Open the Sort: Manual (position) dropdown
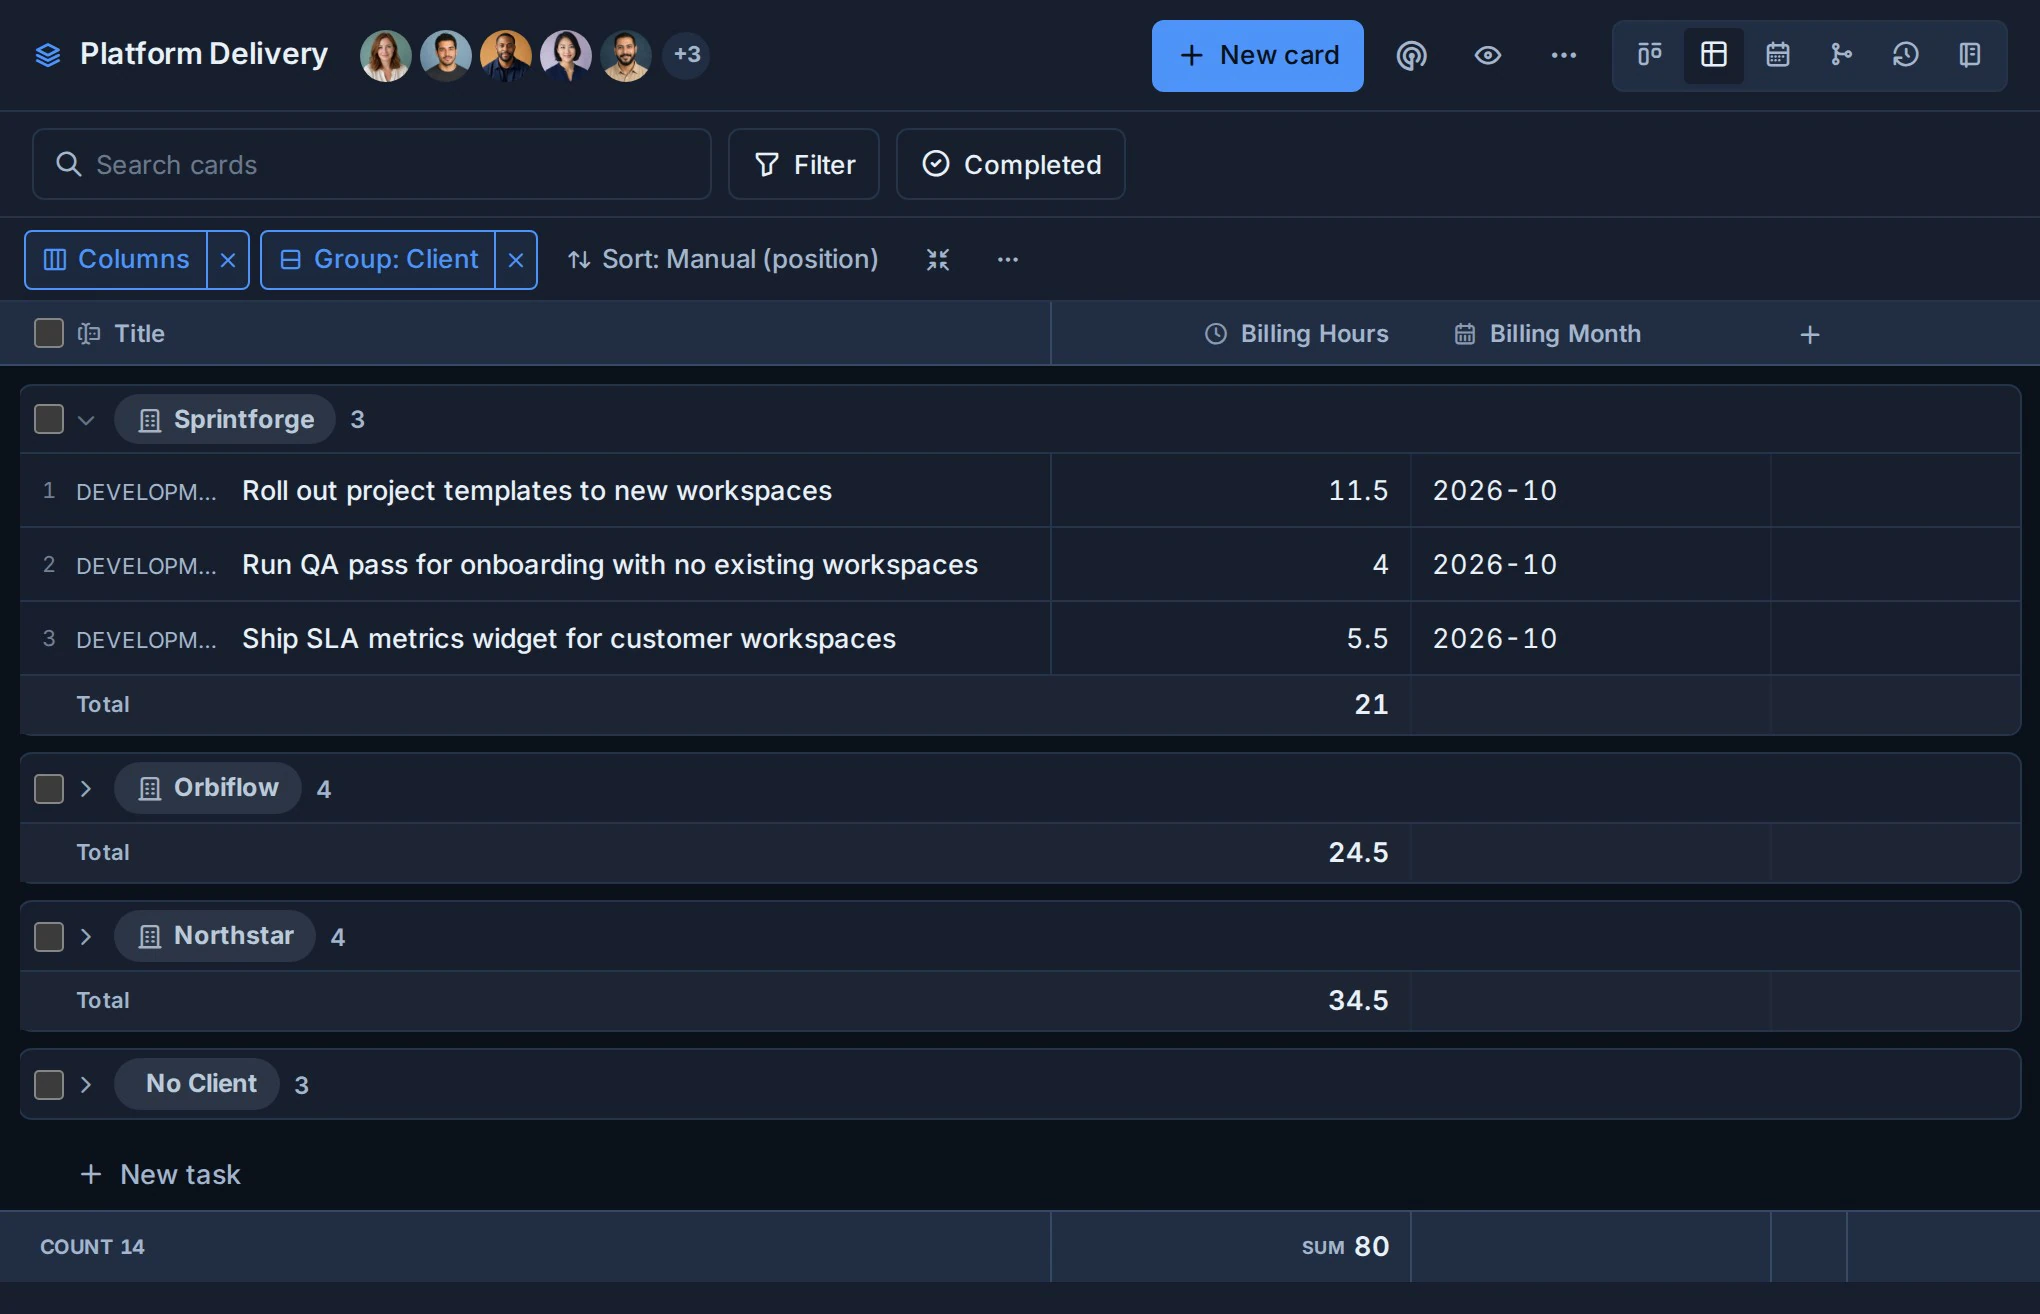The image size is (2040, 1314). [x=723, y=260]
